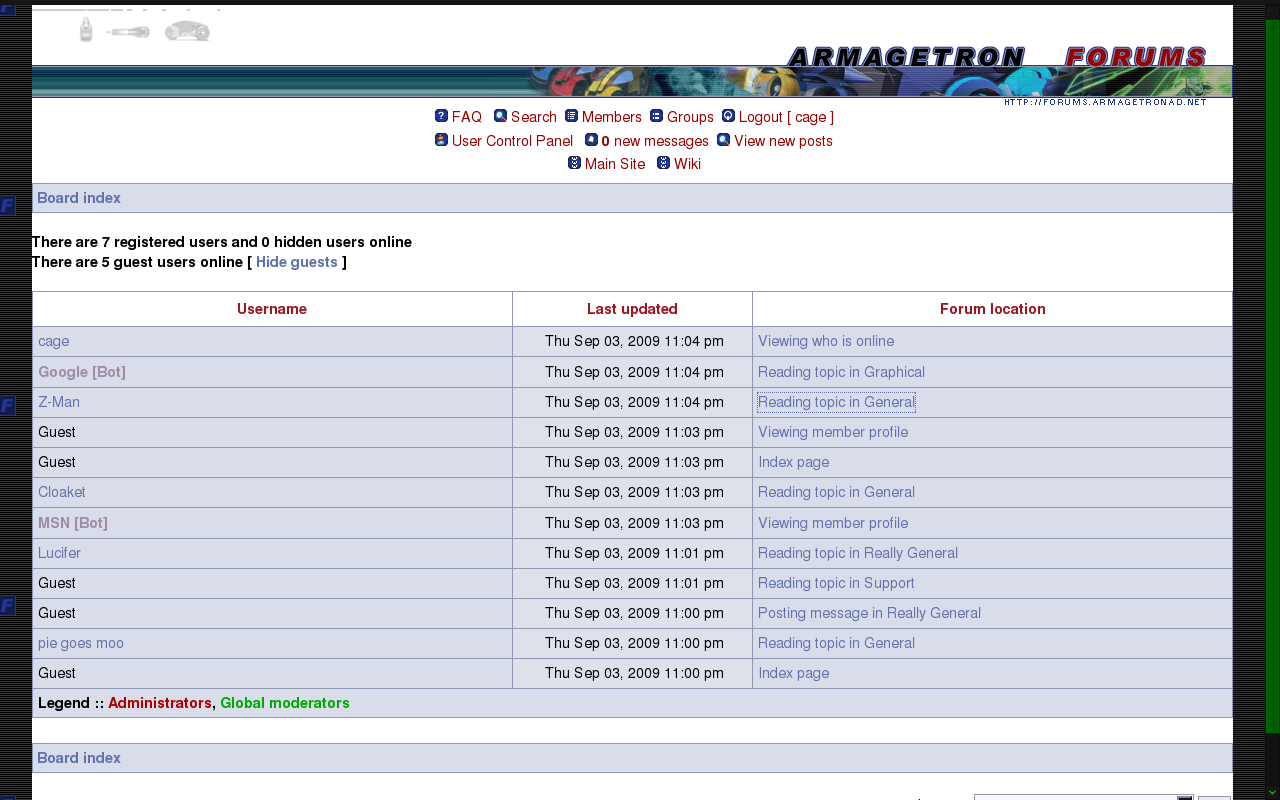Click the Groups icon
The image size is (1280, 800).
(656, 116)
